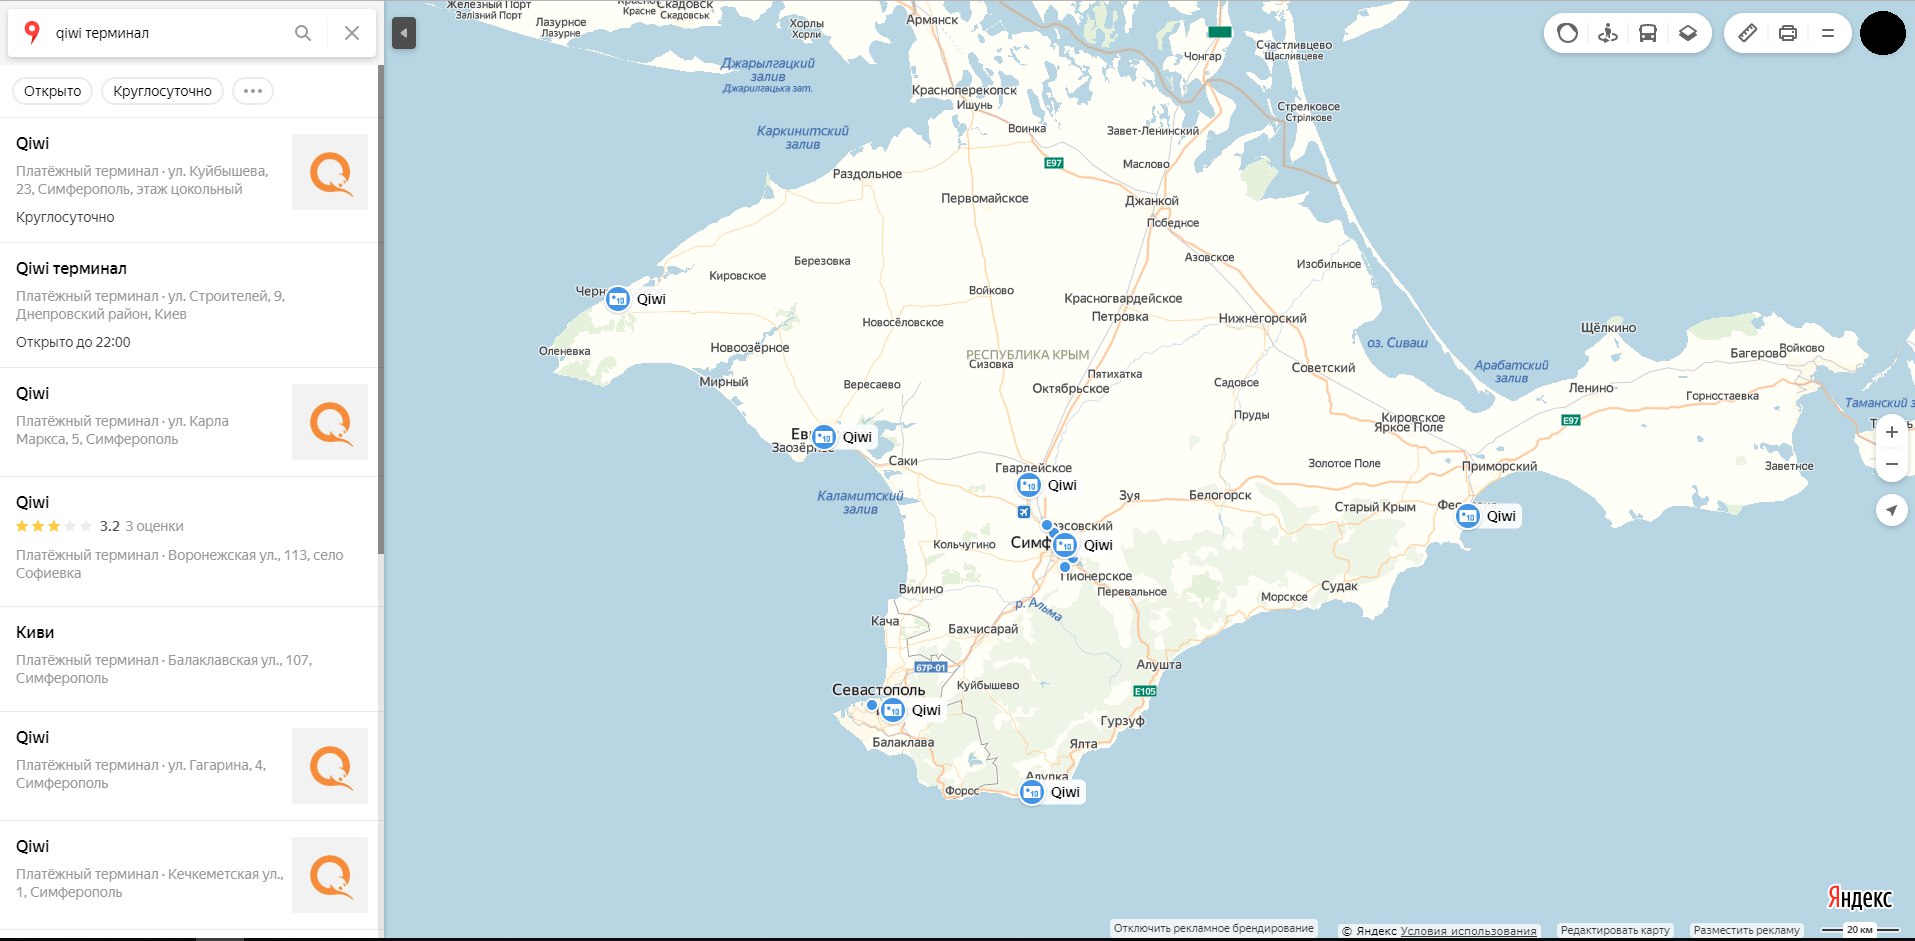
Task: Click Qiwi map marker at Евпатория
Action: coord(824,437)
